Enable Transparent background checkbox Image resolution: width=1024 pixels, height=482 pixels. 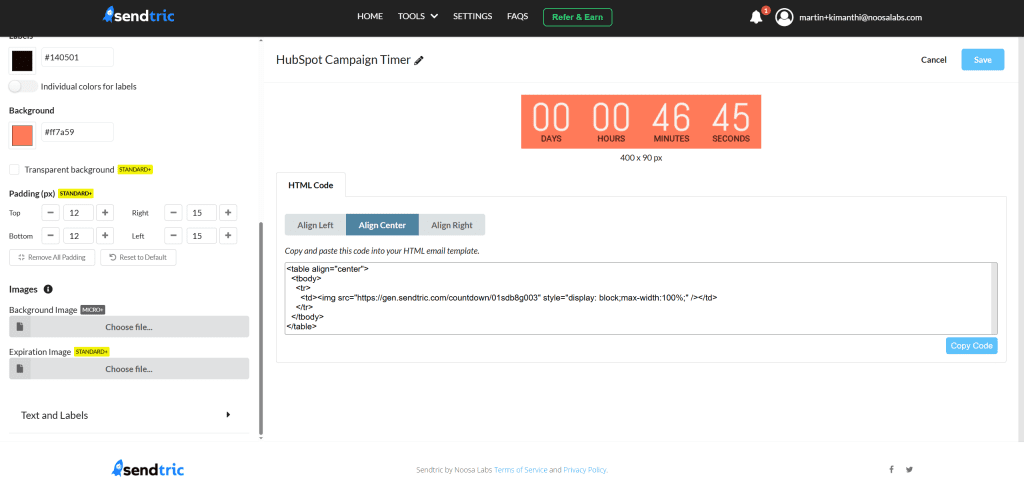[14, 170]
